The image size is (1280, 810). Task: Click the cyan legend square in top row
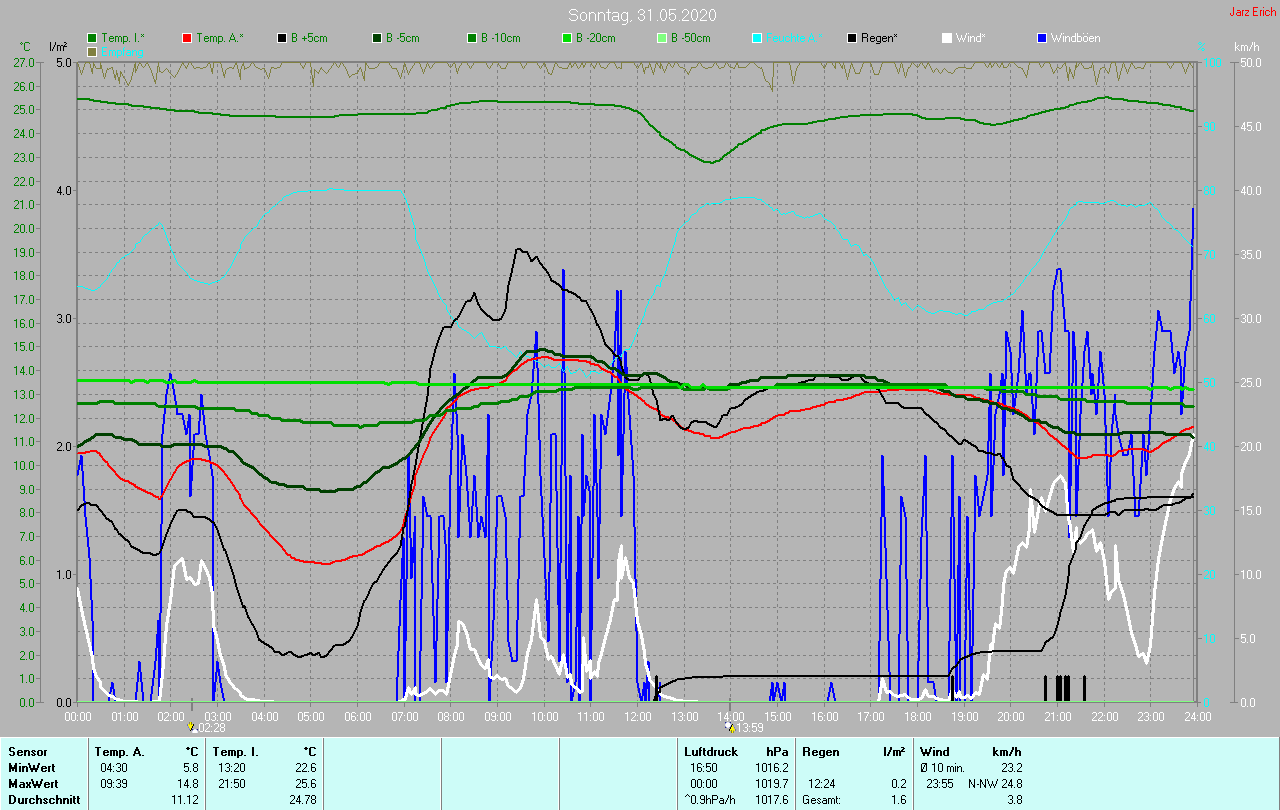click(x=757, y=38)
